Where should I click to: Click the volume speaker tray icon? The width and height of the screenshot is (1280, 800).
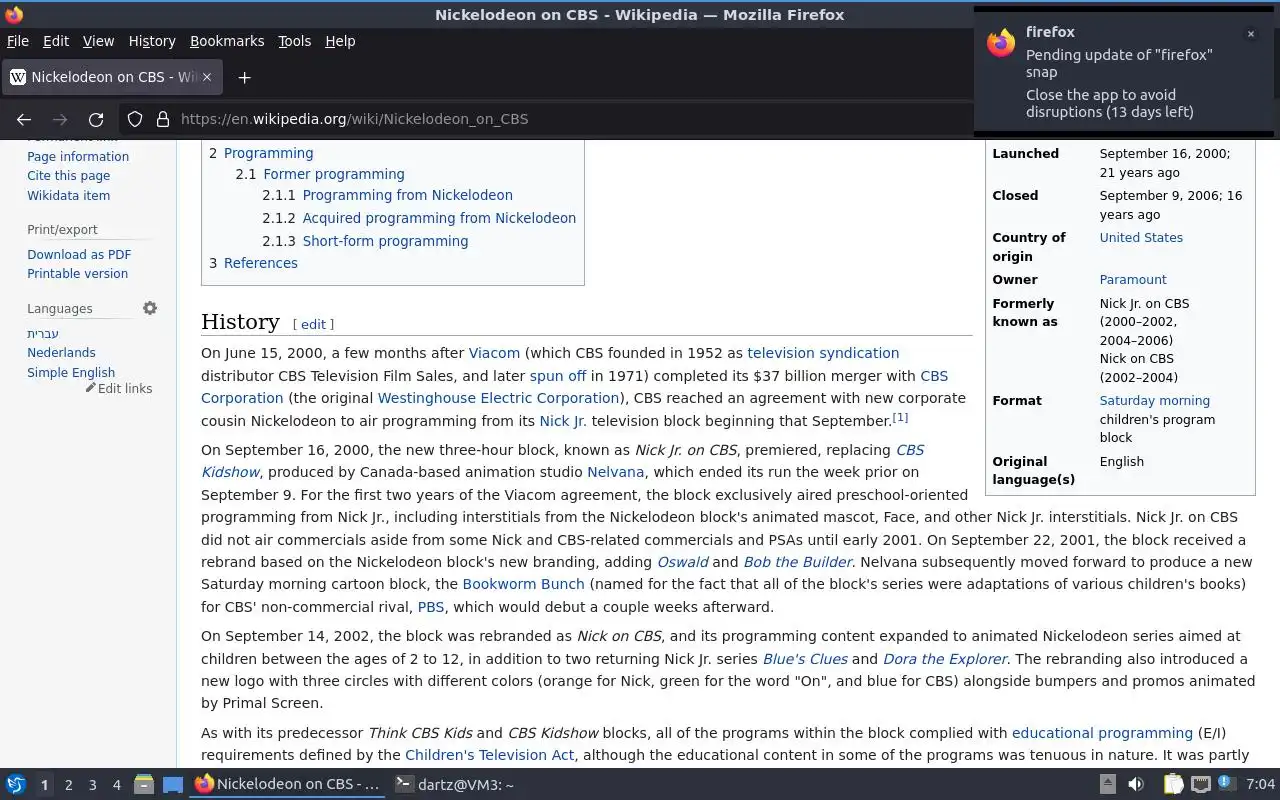tap(1135, 785)
